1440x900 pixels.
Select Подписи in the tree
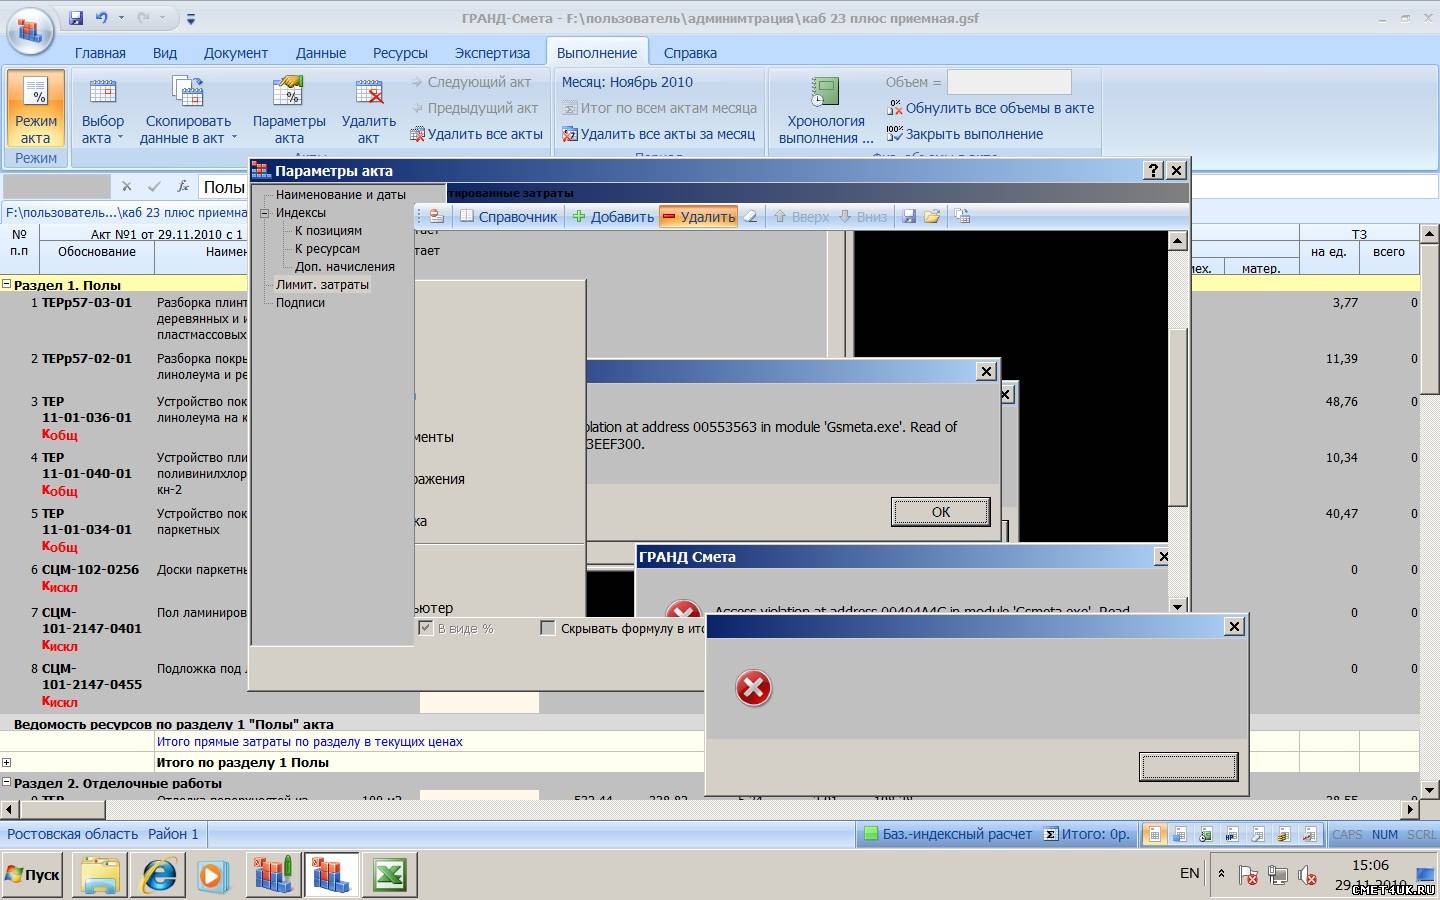click(300, 303)
